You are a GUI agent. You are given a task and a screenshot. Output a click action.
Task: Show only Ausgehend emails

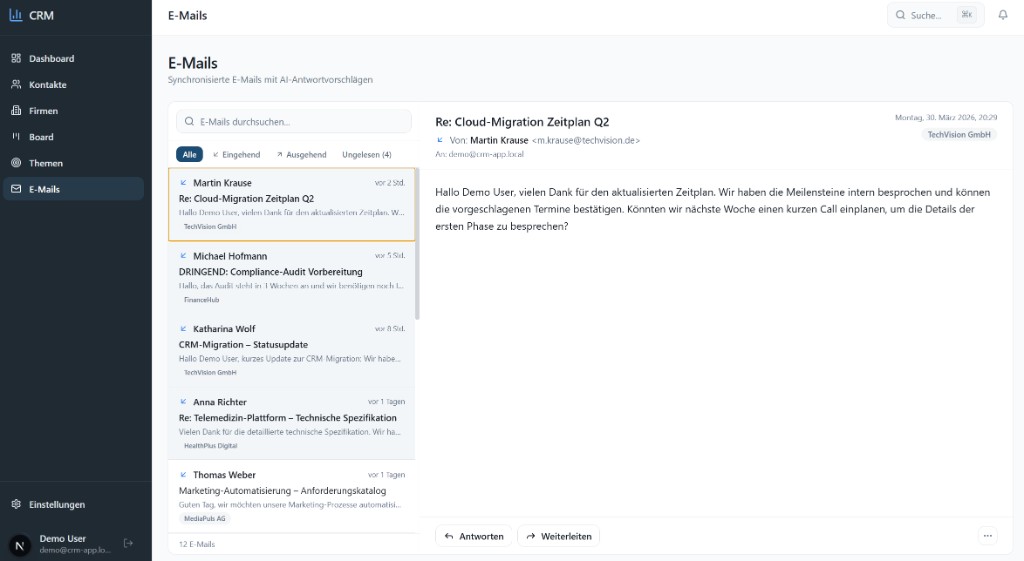point(301,155)
